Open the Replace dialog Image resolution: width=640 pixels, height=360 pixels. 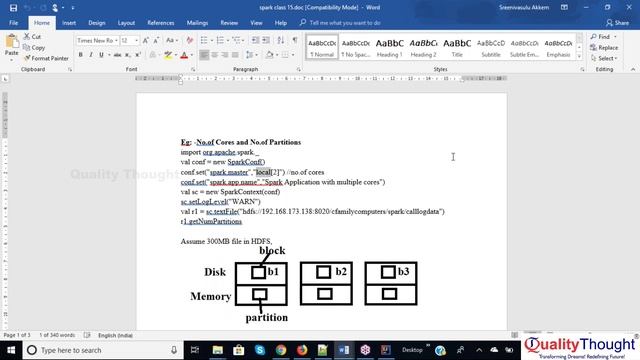click(604, 47)
